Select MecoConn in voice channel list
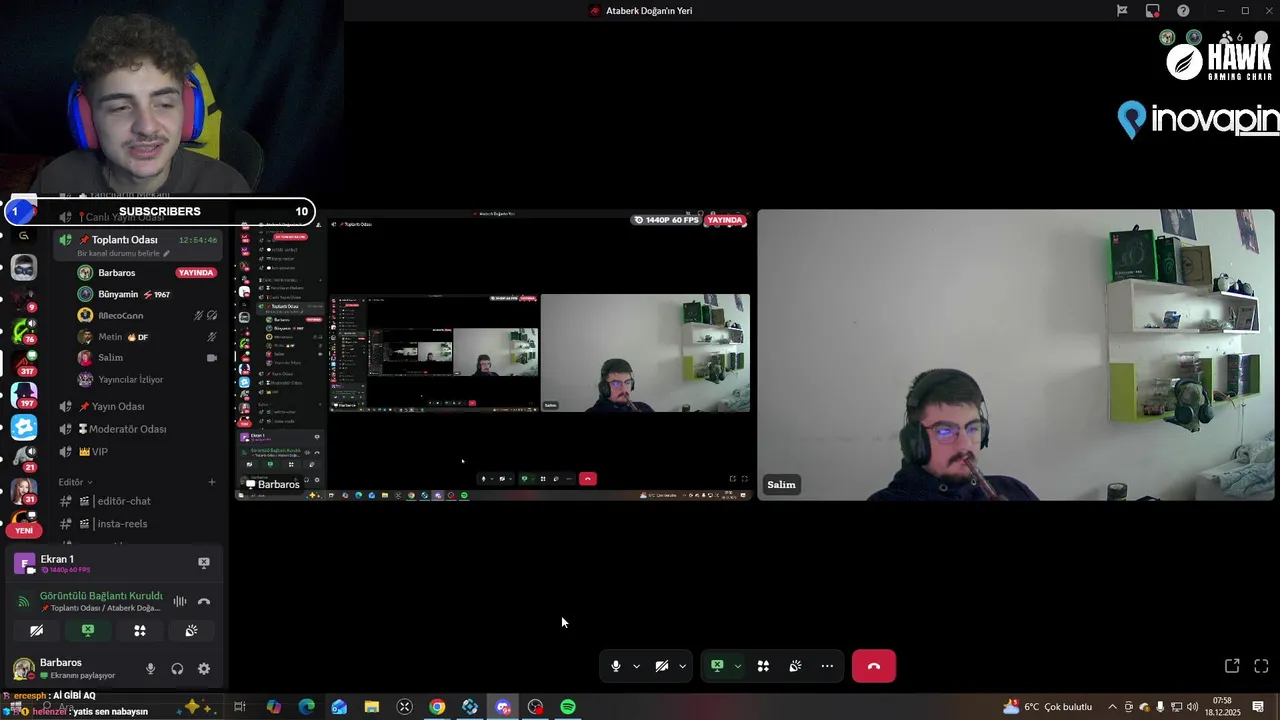 [x=148, y=315]
